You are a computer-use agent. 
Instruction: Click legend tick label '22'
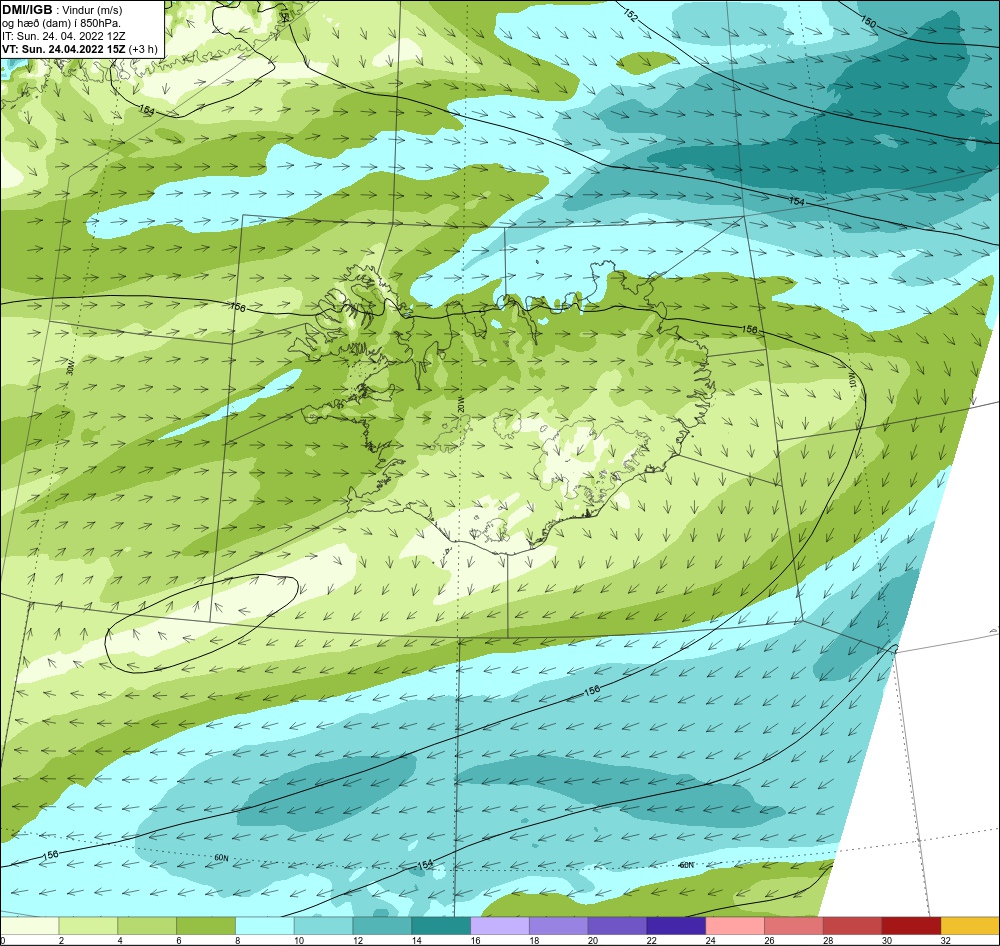point(652,940)
